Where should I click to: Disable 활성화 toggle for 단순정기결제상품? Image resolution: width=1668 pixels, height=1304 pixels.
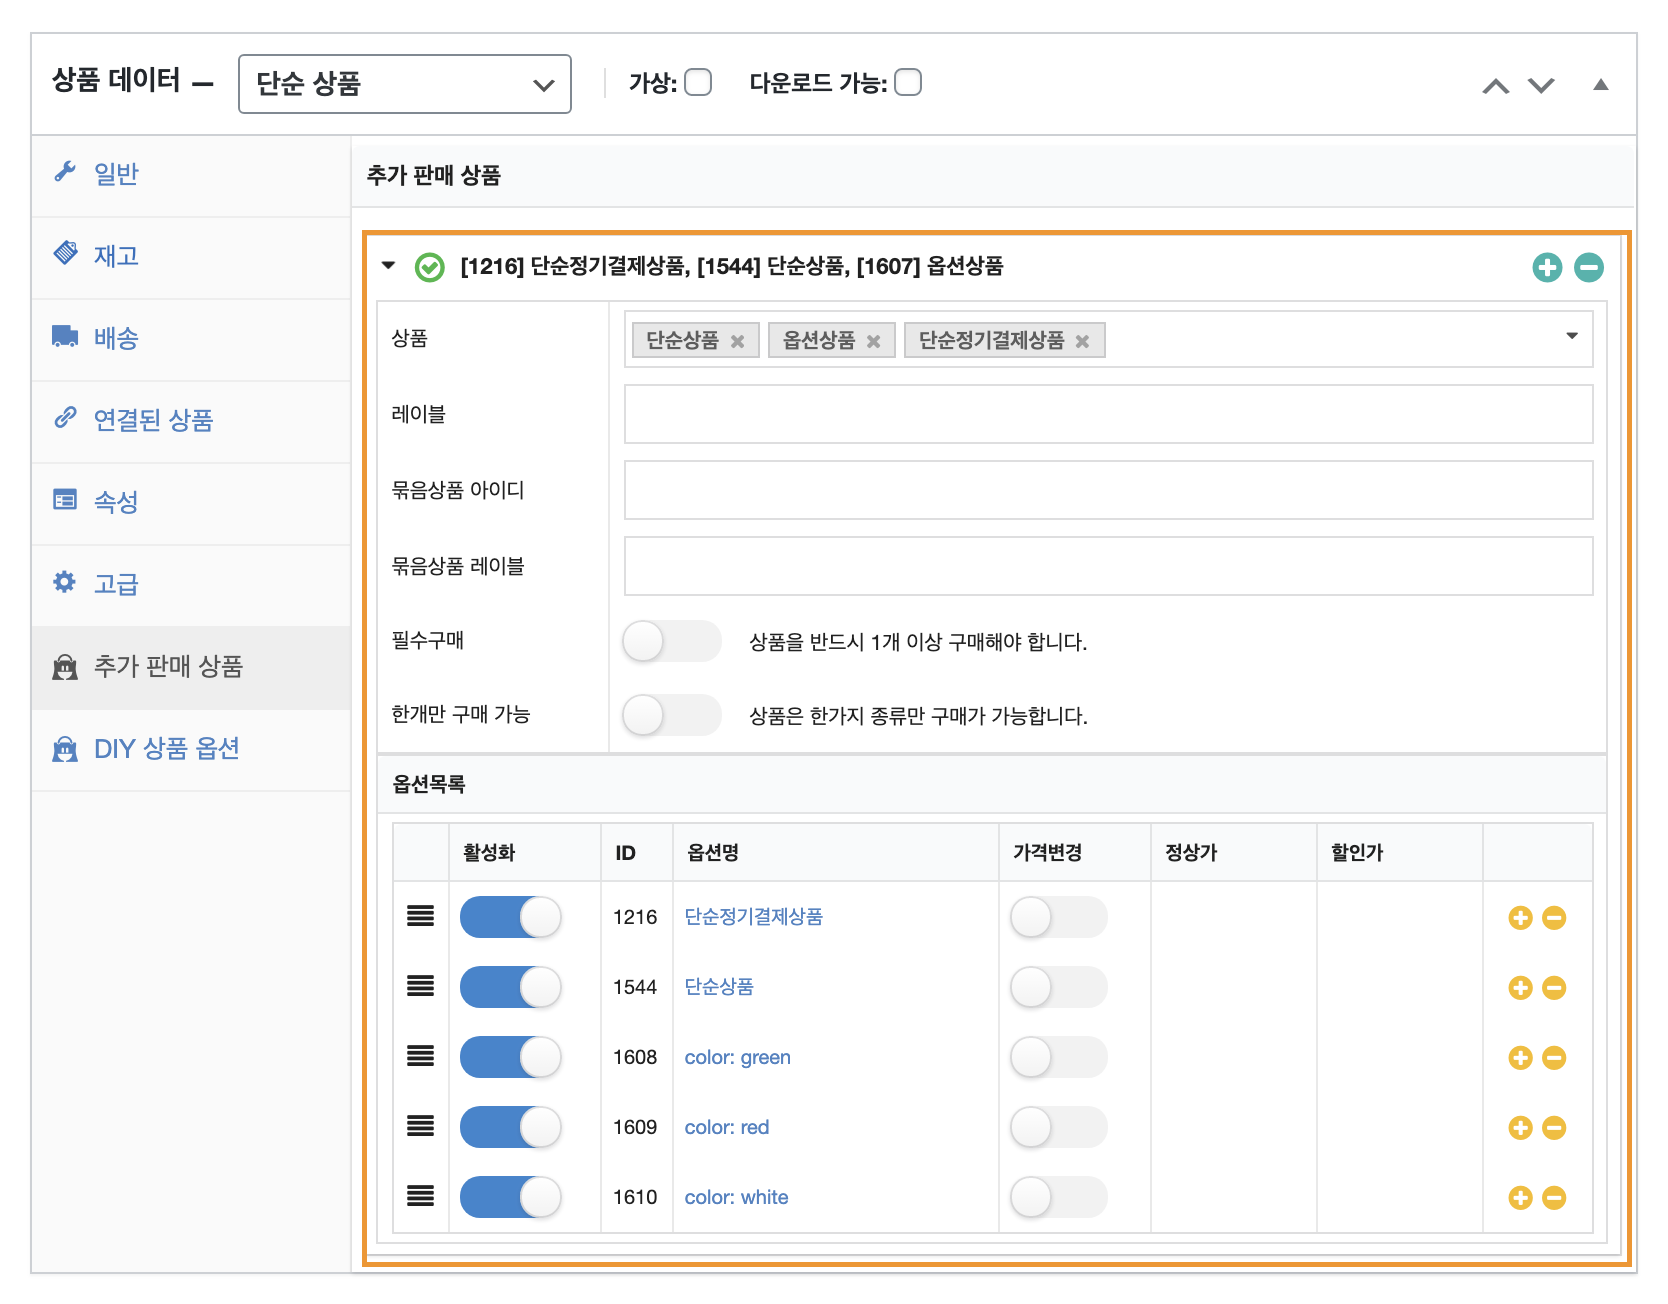[x=511, y=917]
